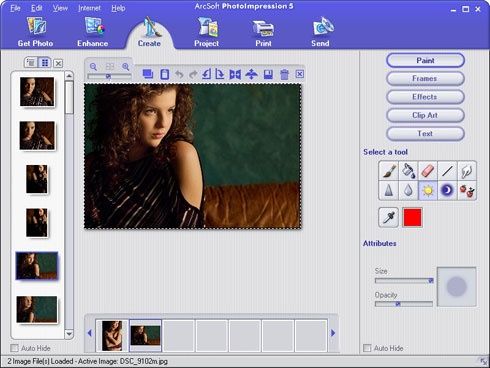Click the album scroll down arrow
The image size is (490, 368).
(69, 334)
